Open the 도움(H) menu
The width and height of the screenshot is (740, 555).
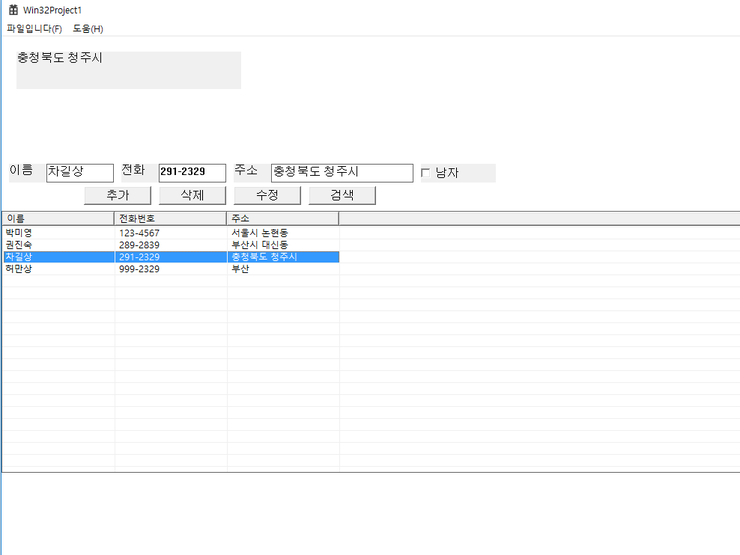(x=88, y=29)
